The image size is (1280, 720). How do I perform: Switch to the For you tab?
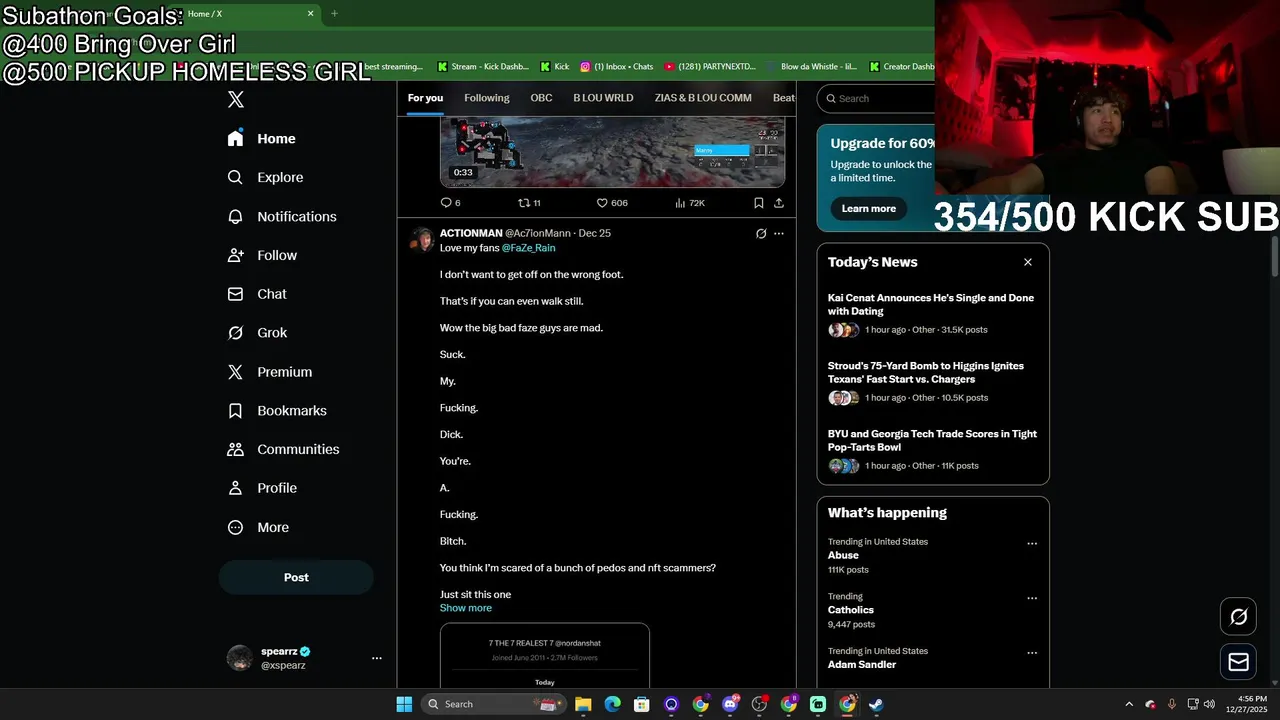coord(425,98)
